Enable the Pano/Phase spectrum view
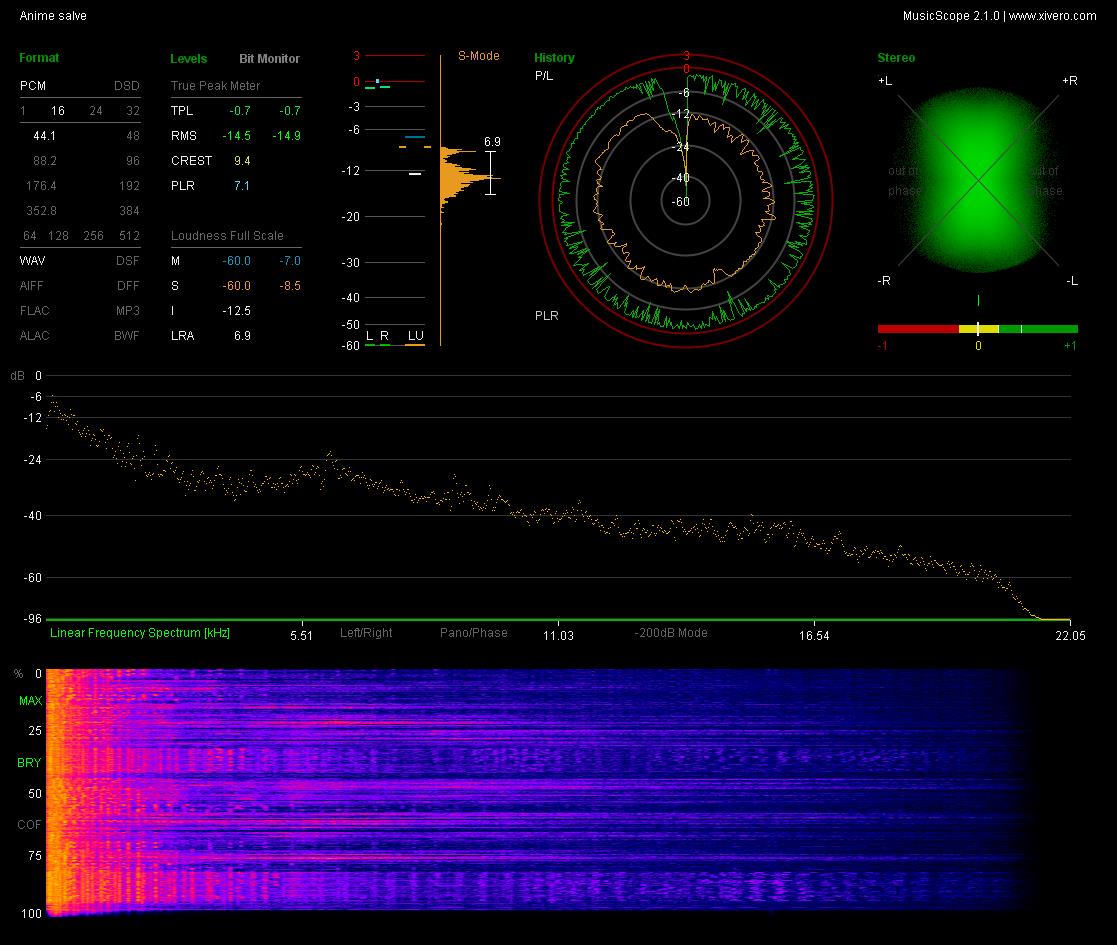Image resolution: width=1117 pixels, height=945 pixels. tap(474, 632)
